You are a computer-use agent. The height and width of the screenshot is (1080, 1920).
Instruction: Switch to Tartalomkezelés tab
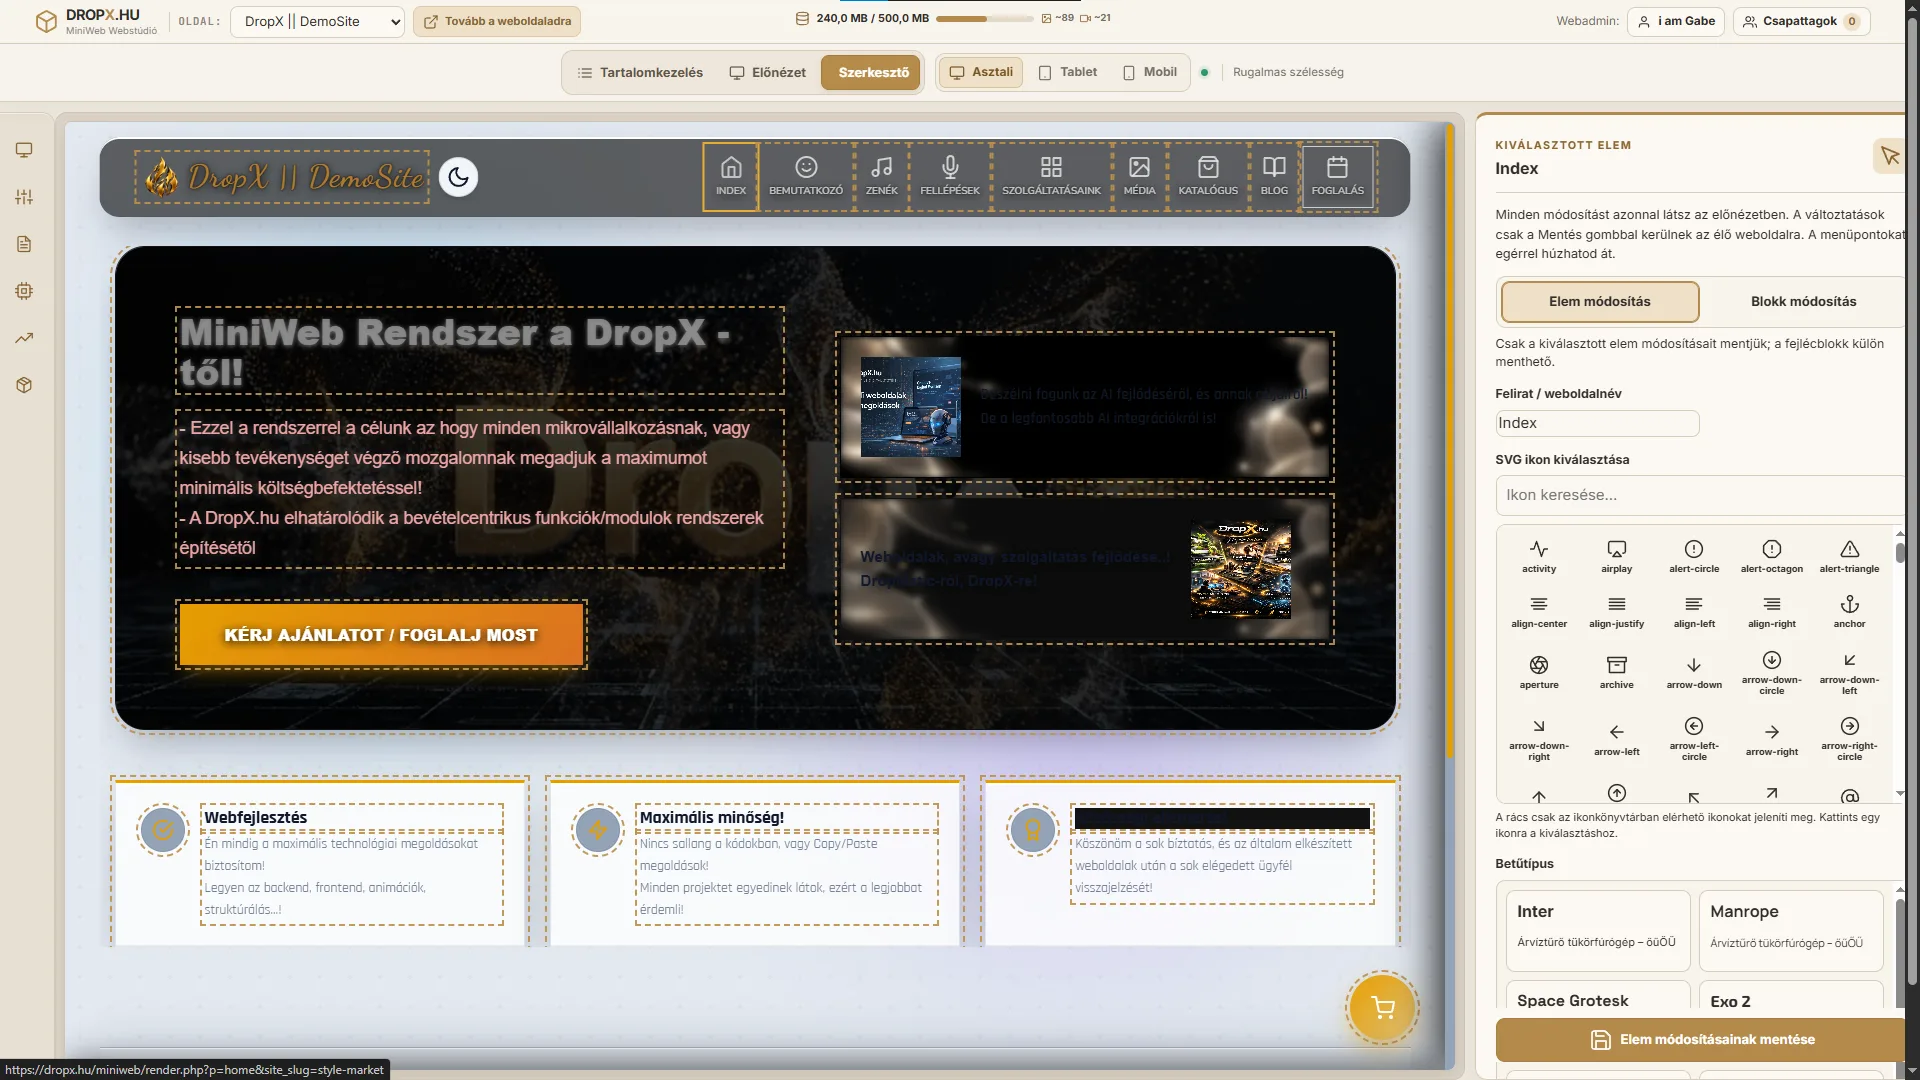[x=640, y=72]
